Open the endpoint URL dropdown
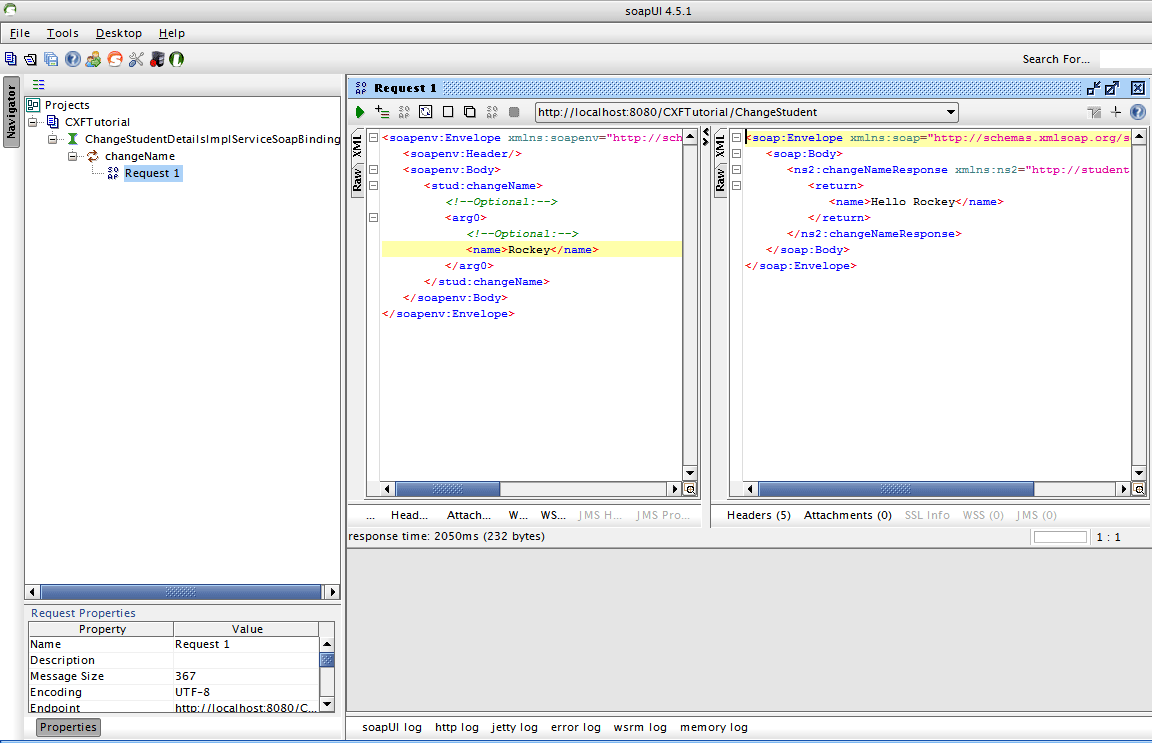Image resolution: width=1152 pixels, height=743 pixels. point(951,112)
